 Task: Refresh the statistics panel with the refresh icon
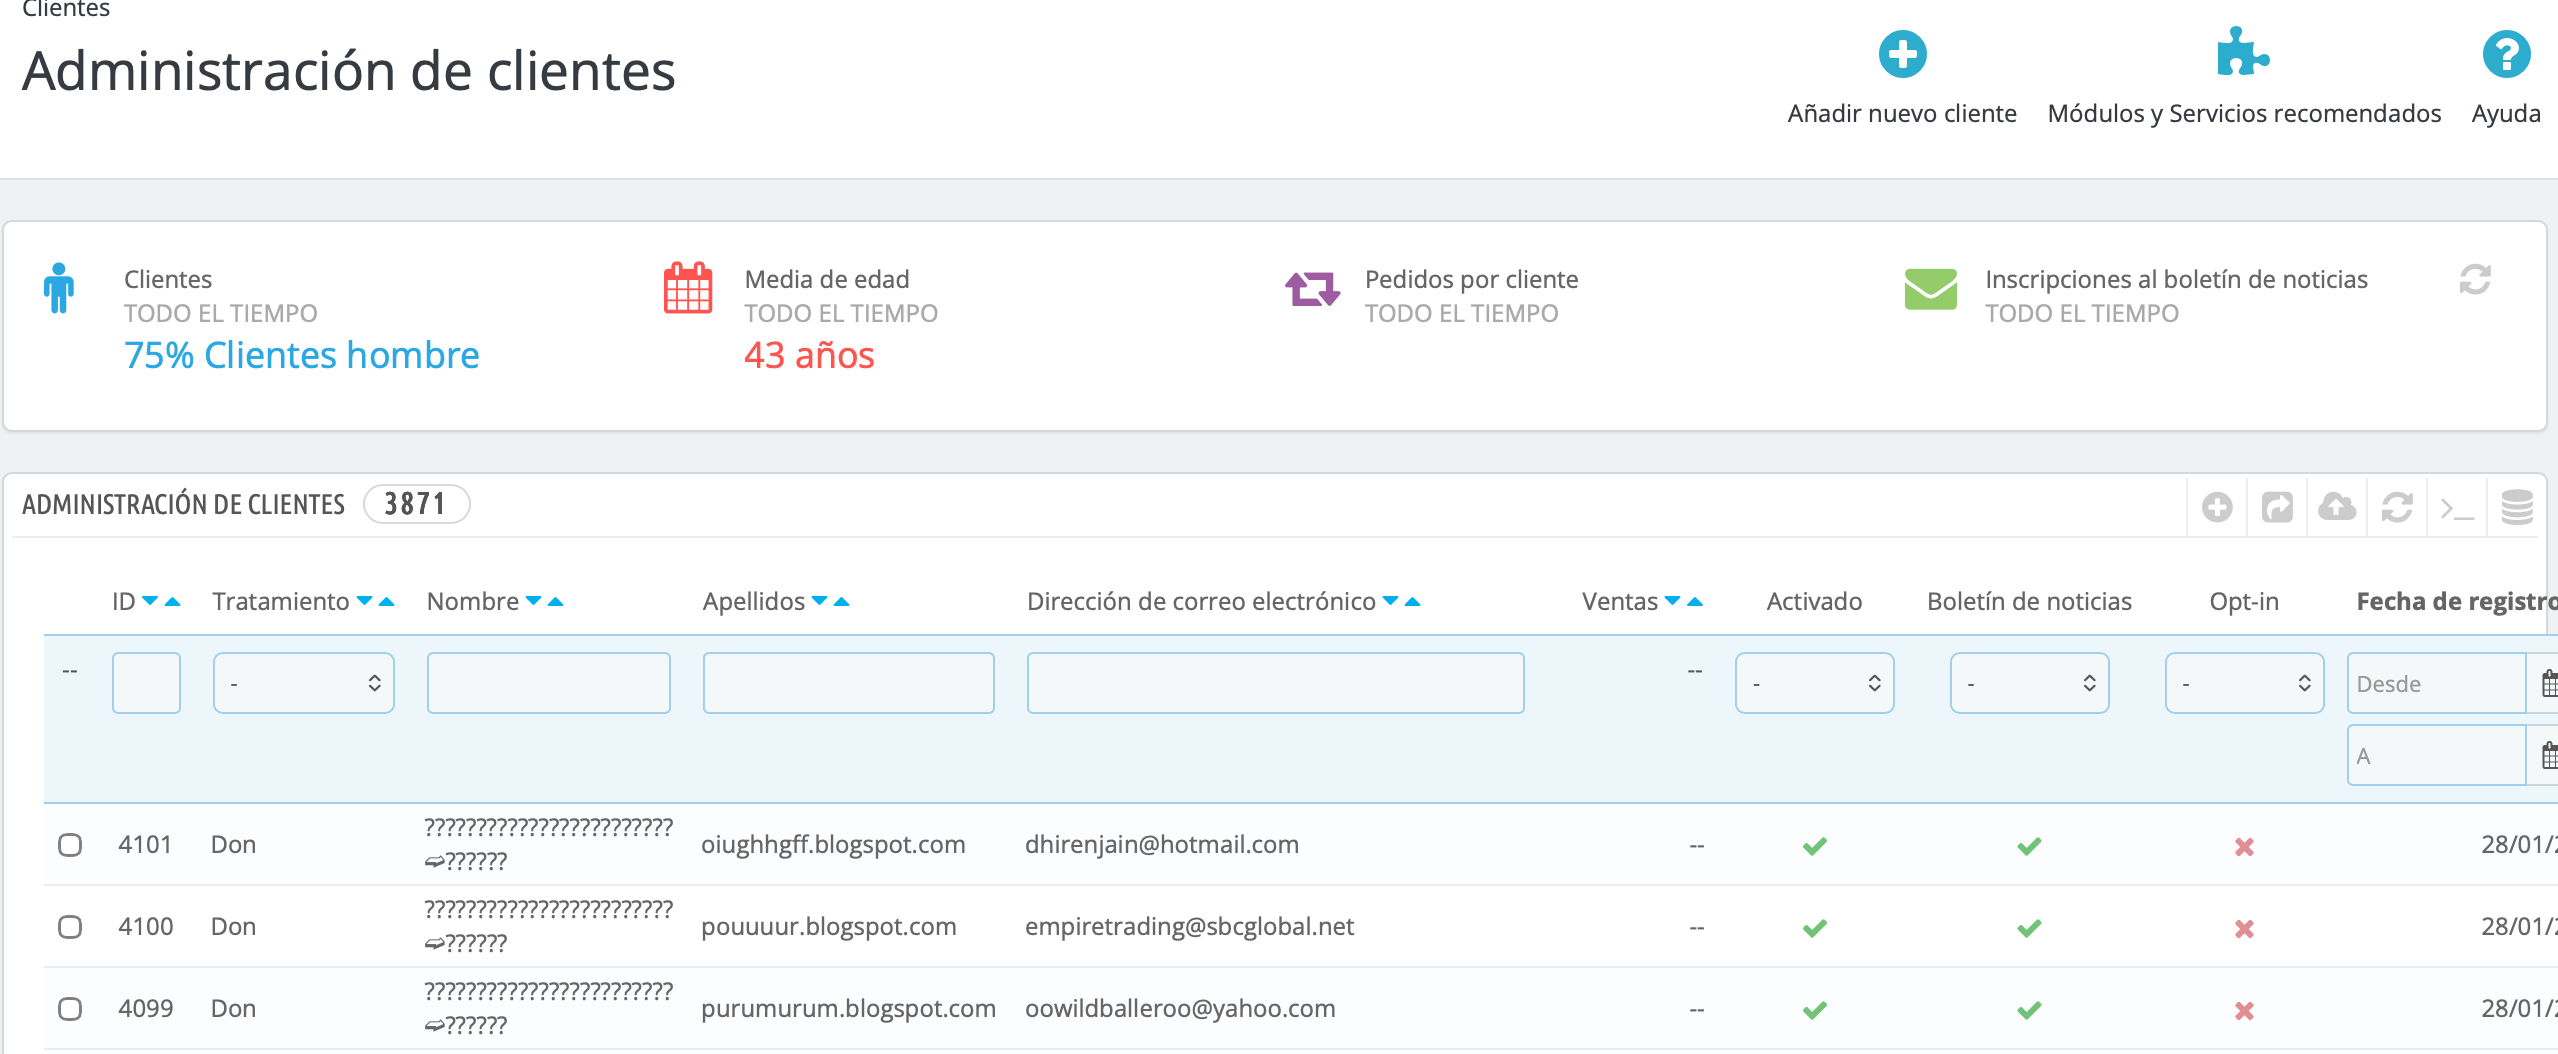[2474, 280]
